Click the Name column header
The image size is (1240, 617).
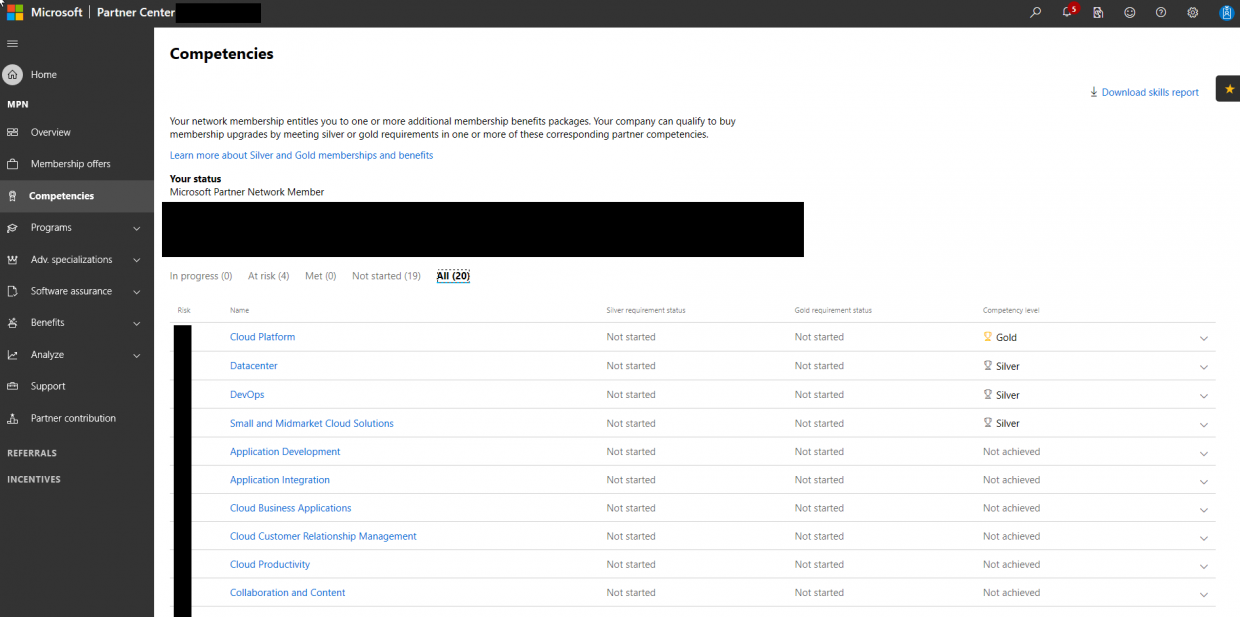click(239, 310)
